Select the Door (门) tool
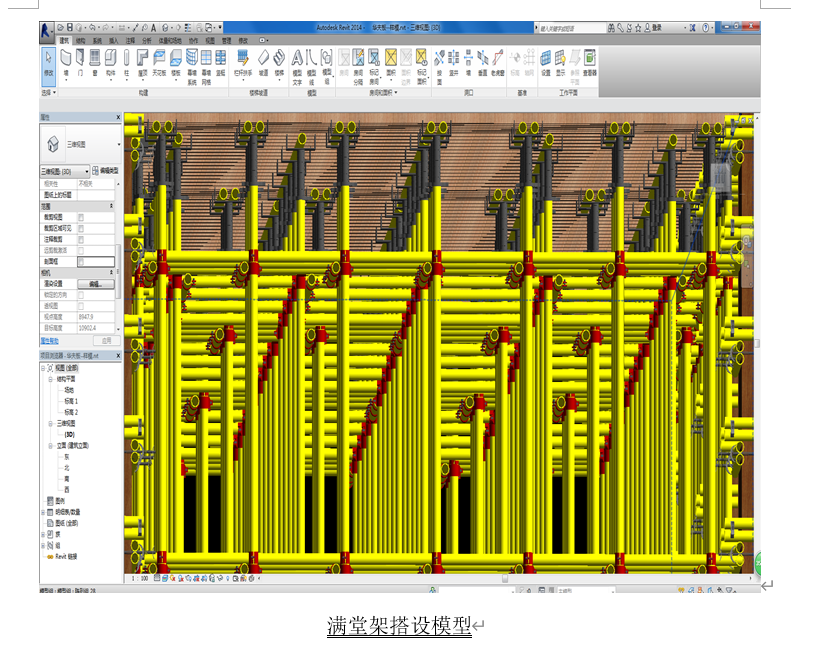Image resolution: width=836 pixels, height=653 pixels. (x=80, y=63)
